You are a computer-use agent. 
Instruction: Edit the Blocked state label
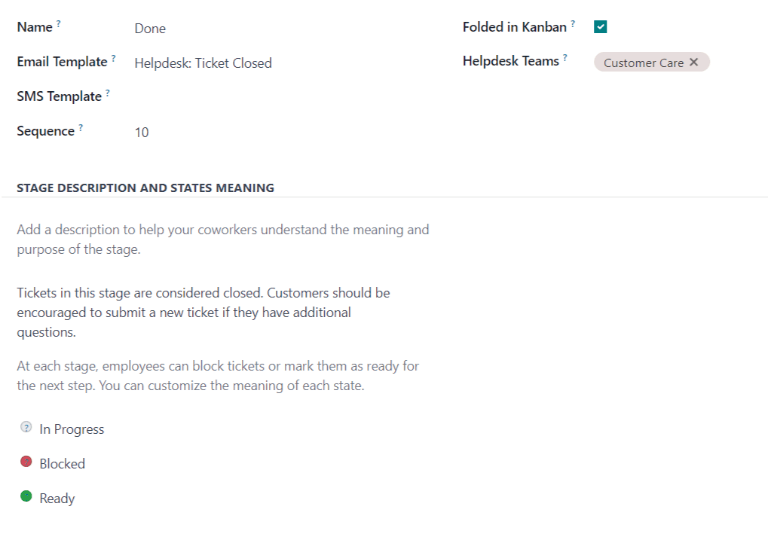(x=63, y=464)
